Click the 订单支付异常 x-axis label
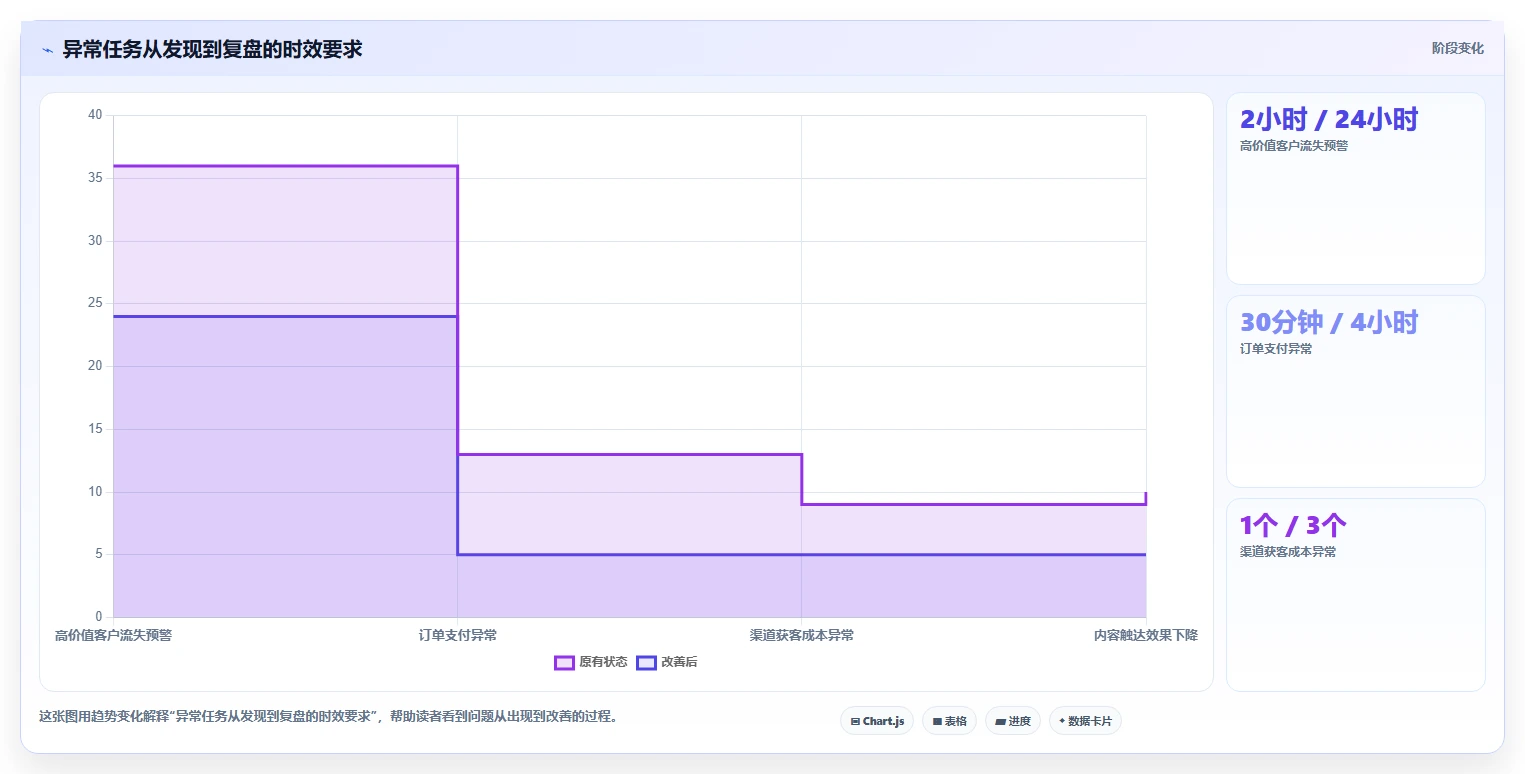 [x=458, y=635]
